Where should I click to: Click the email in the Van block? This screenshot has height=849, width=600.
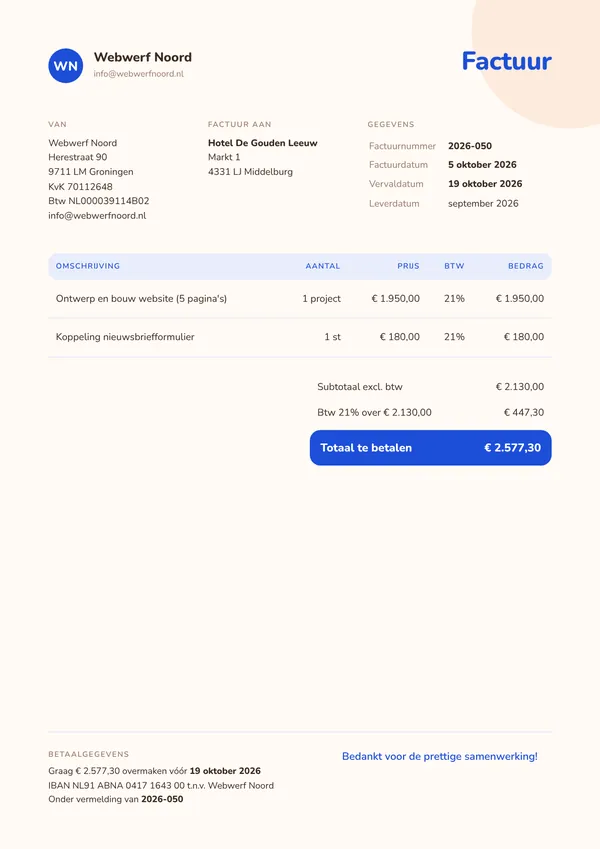point(97,215)
